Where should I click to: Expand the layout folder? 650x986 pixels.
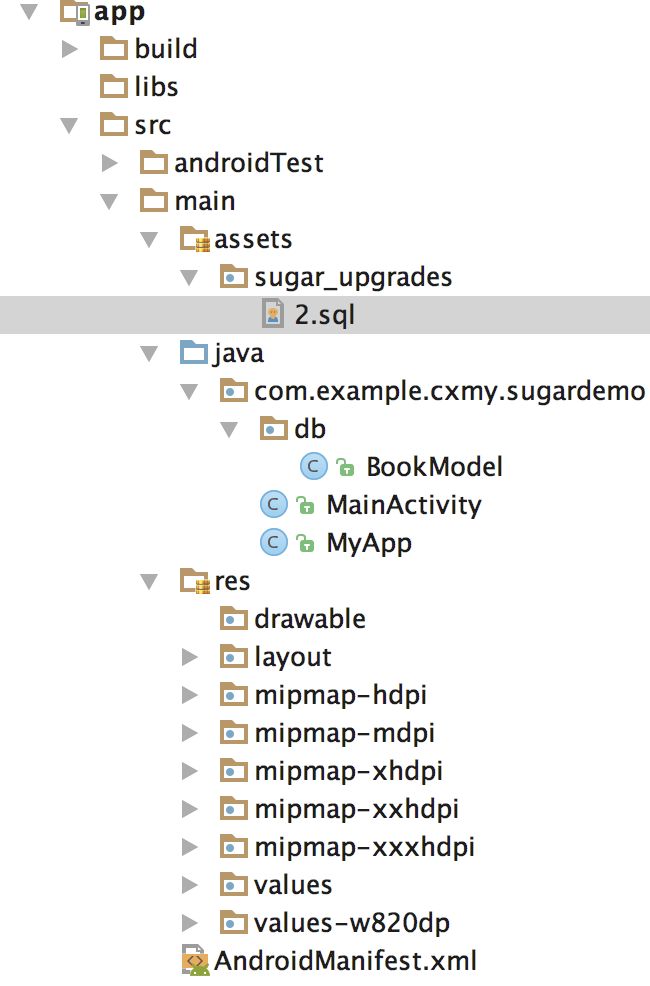(x=190, y=657)
